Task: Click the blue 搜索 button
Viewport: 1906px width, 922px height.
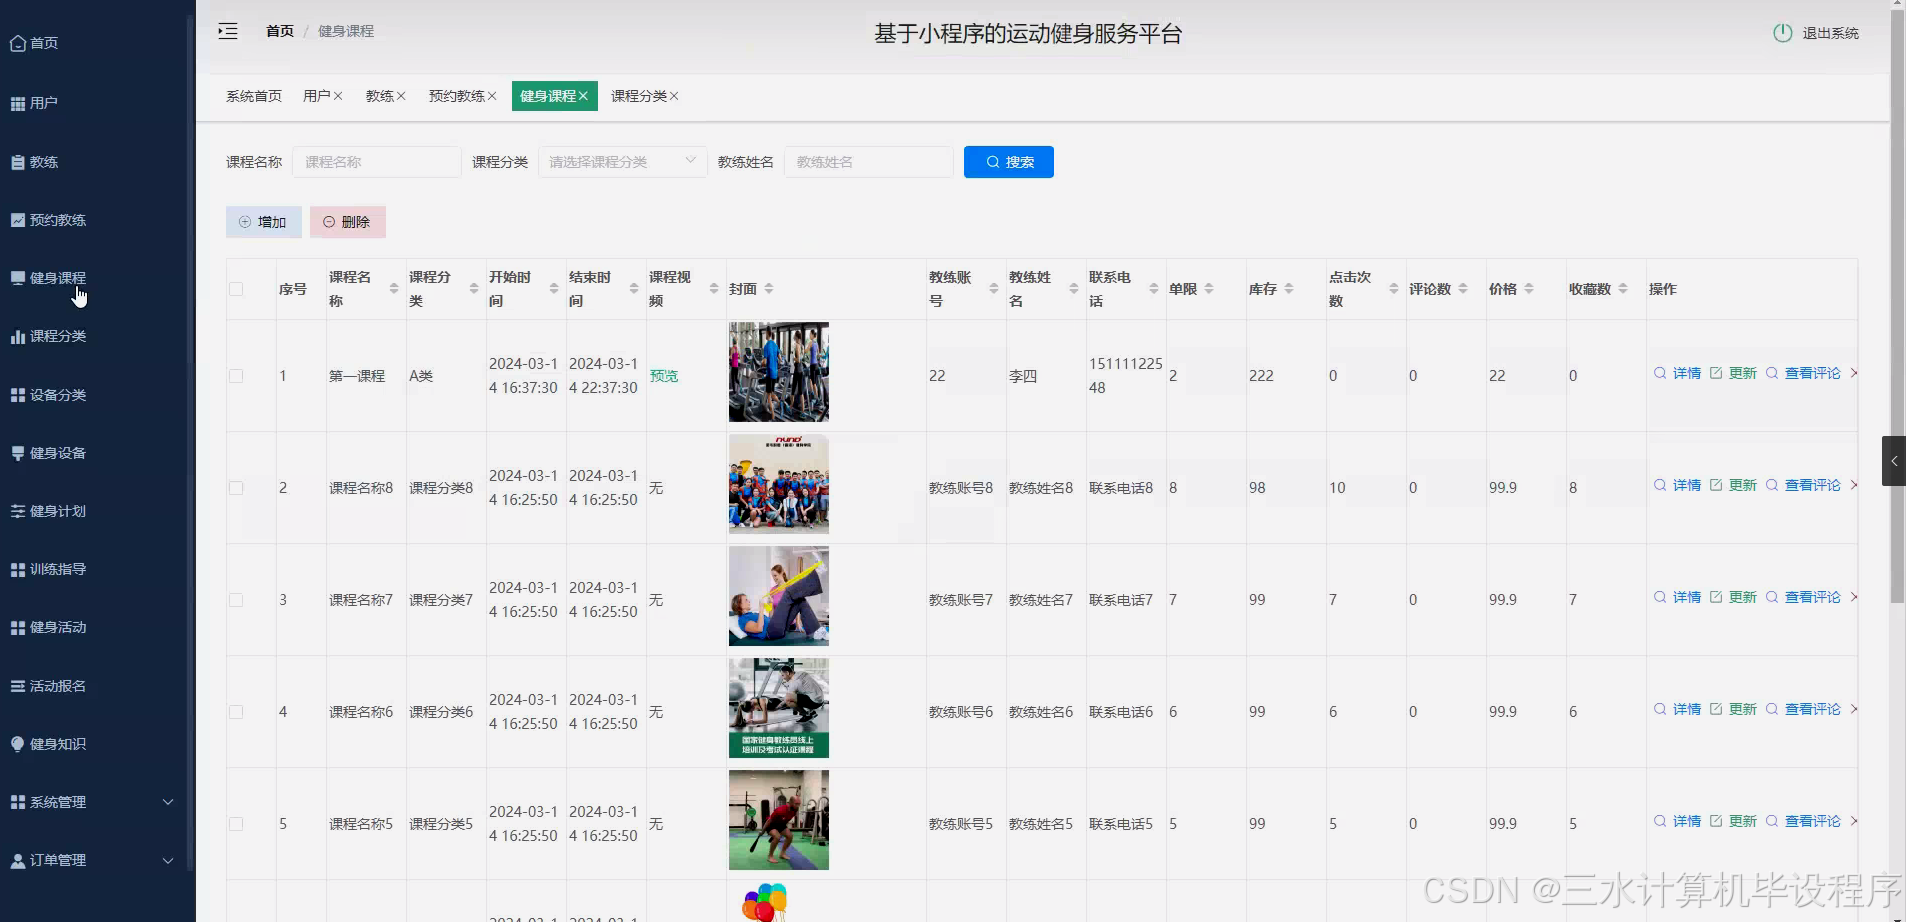Action: pos(1008,162)
